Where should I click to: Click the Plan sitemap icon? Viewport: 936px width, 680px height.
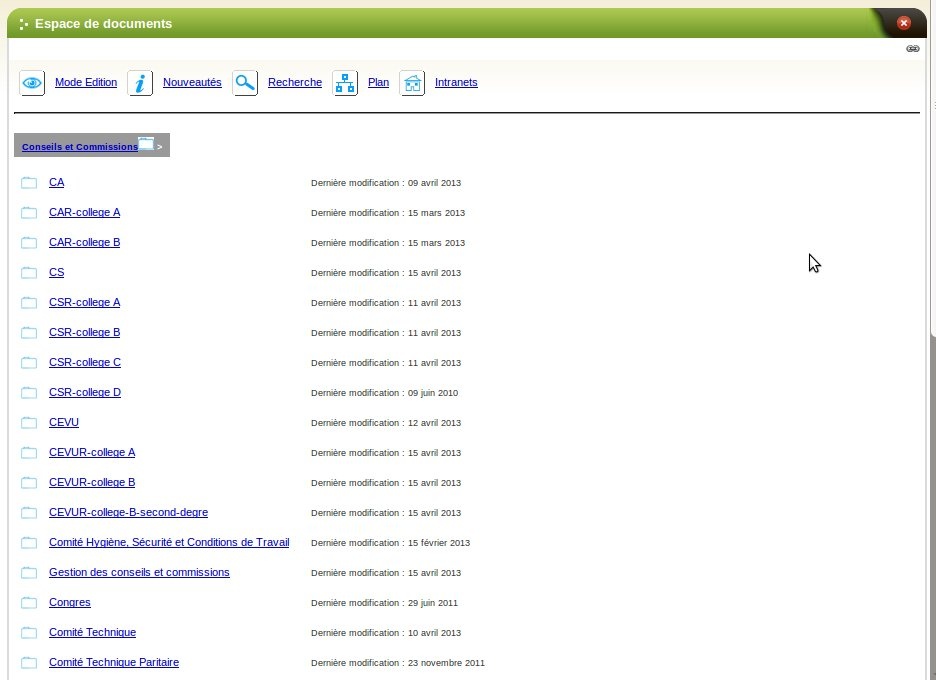tap(345, 83)
